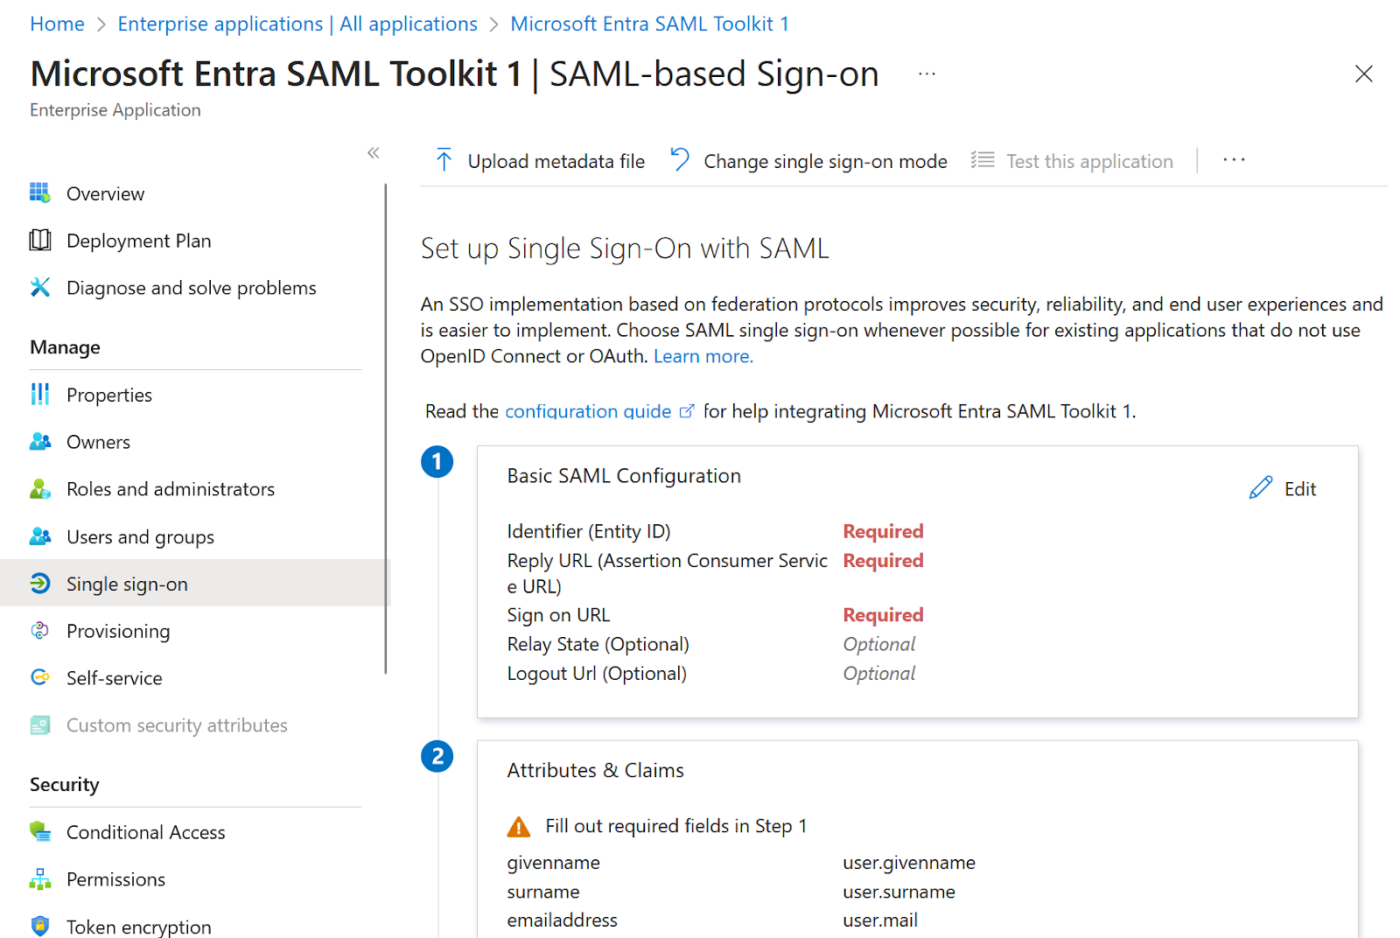
Task: Click Optional beside Relay State
Action: 879,644
